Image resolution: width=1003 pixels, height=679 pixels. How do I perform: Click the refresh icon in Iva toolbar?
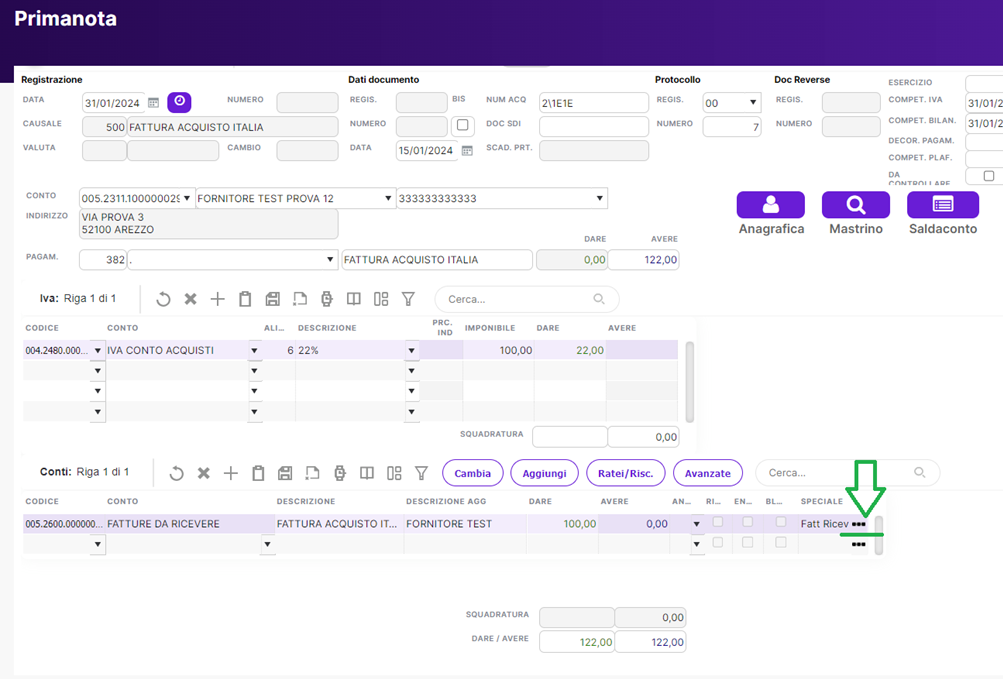click(x=163, y=299)
